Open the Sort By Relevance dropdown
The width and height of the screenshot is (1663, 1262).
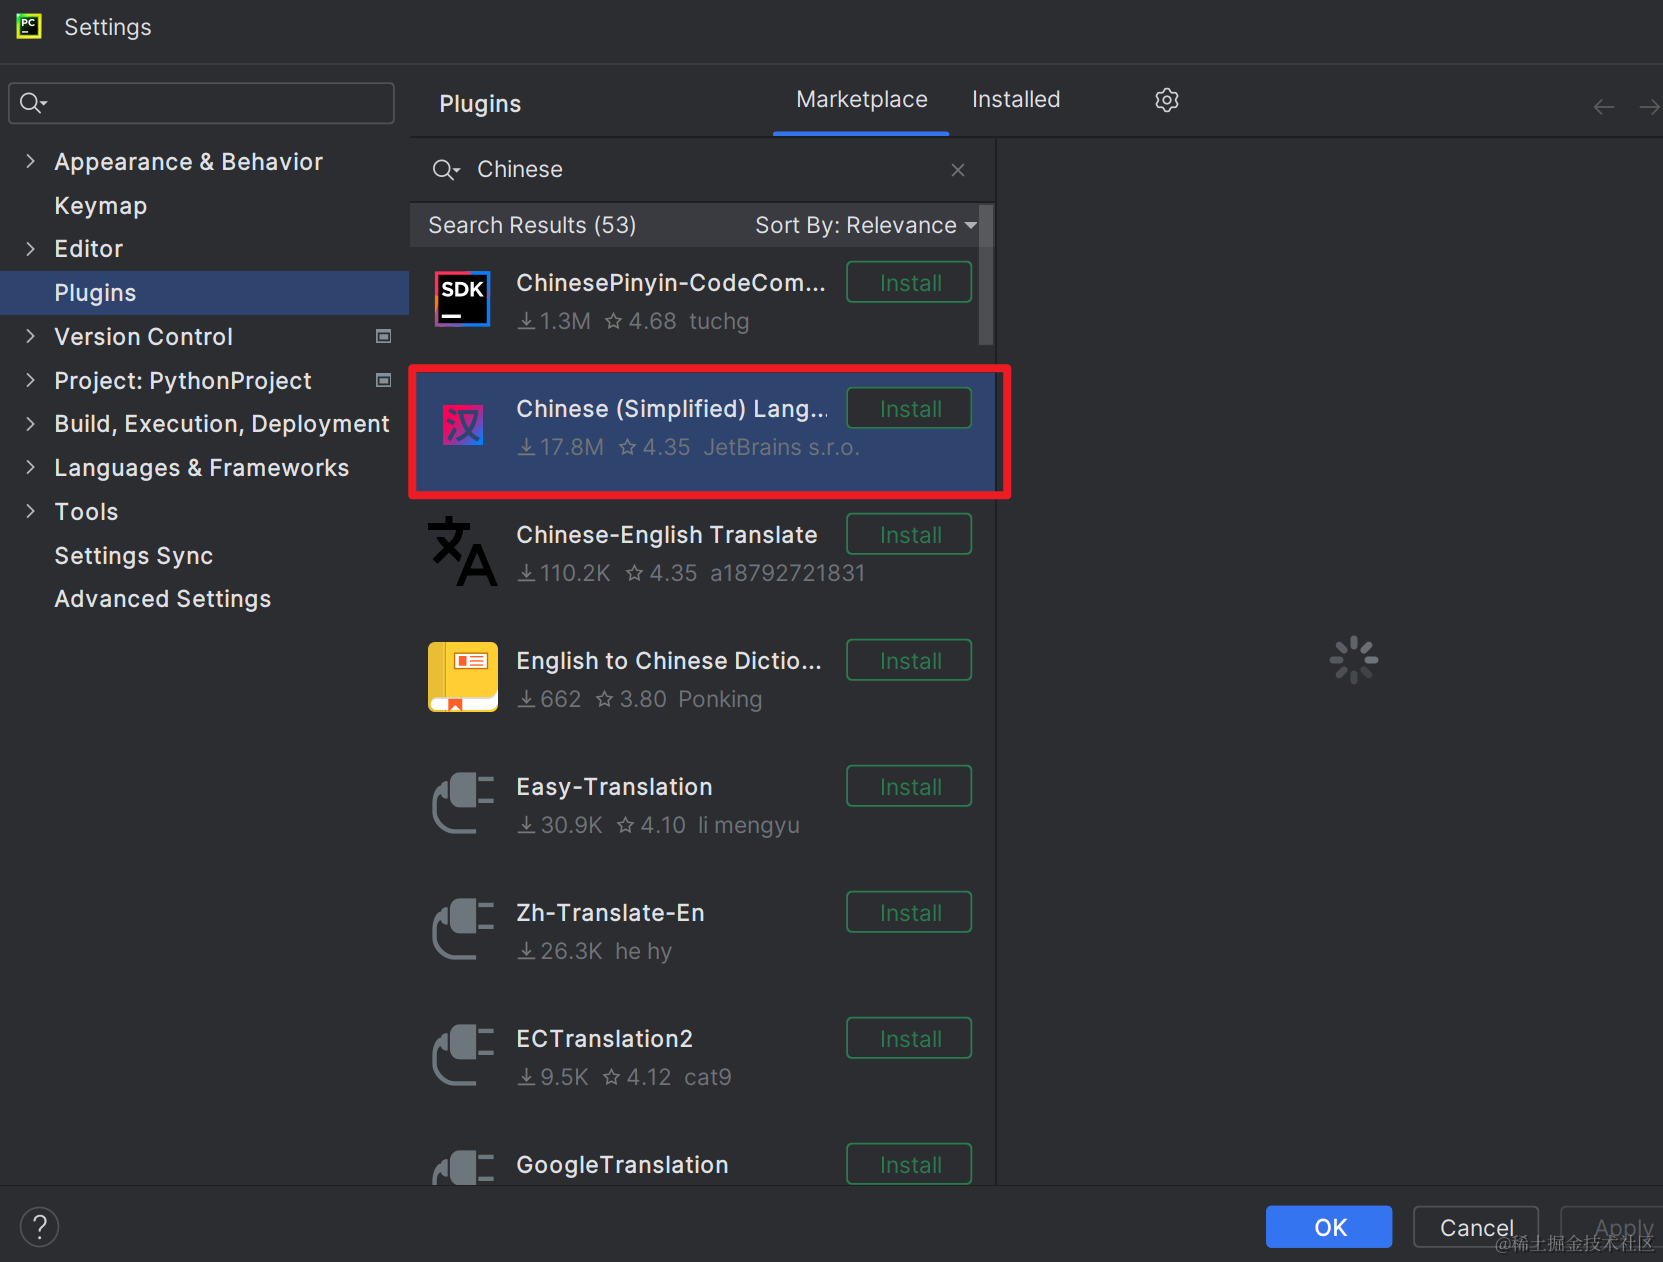(866, 225)
